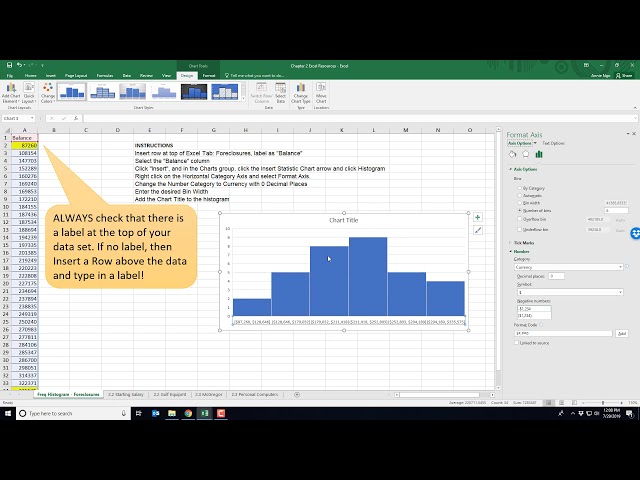The width and height of the screenshot is (640, 480).
Task: Click the Share button
Action: 624,76
